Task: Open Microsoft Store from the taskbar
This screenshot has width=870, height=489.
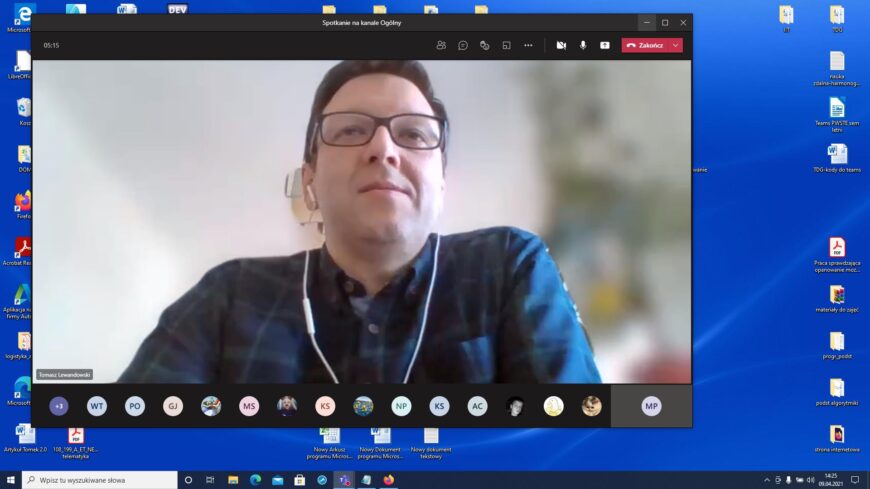Action: 300,480
